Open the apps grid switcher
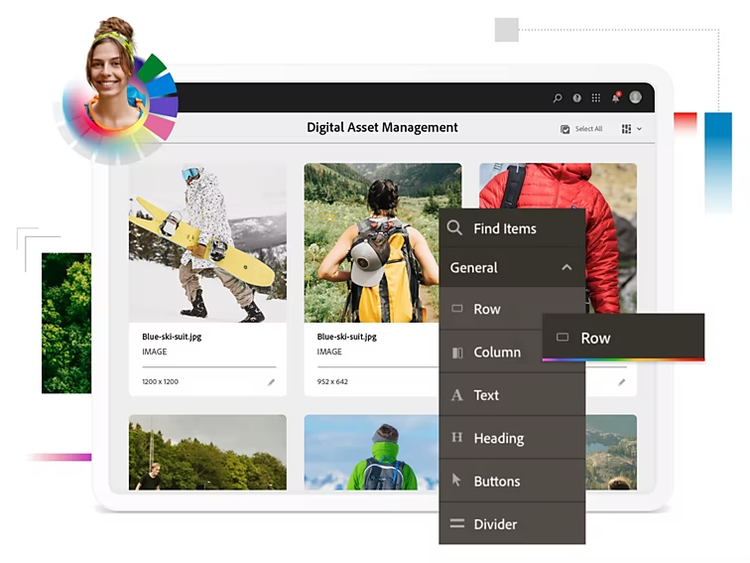The height and width of the screenshot is (563, 750). click(596, 98)
